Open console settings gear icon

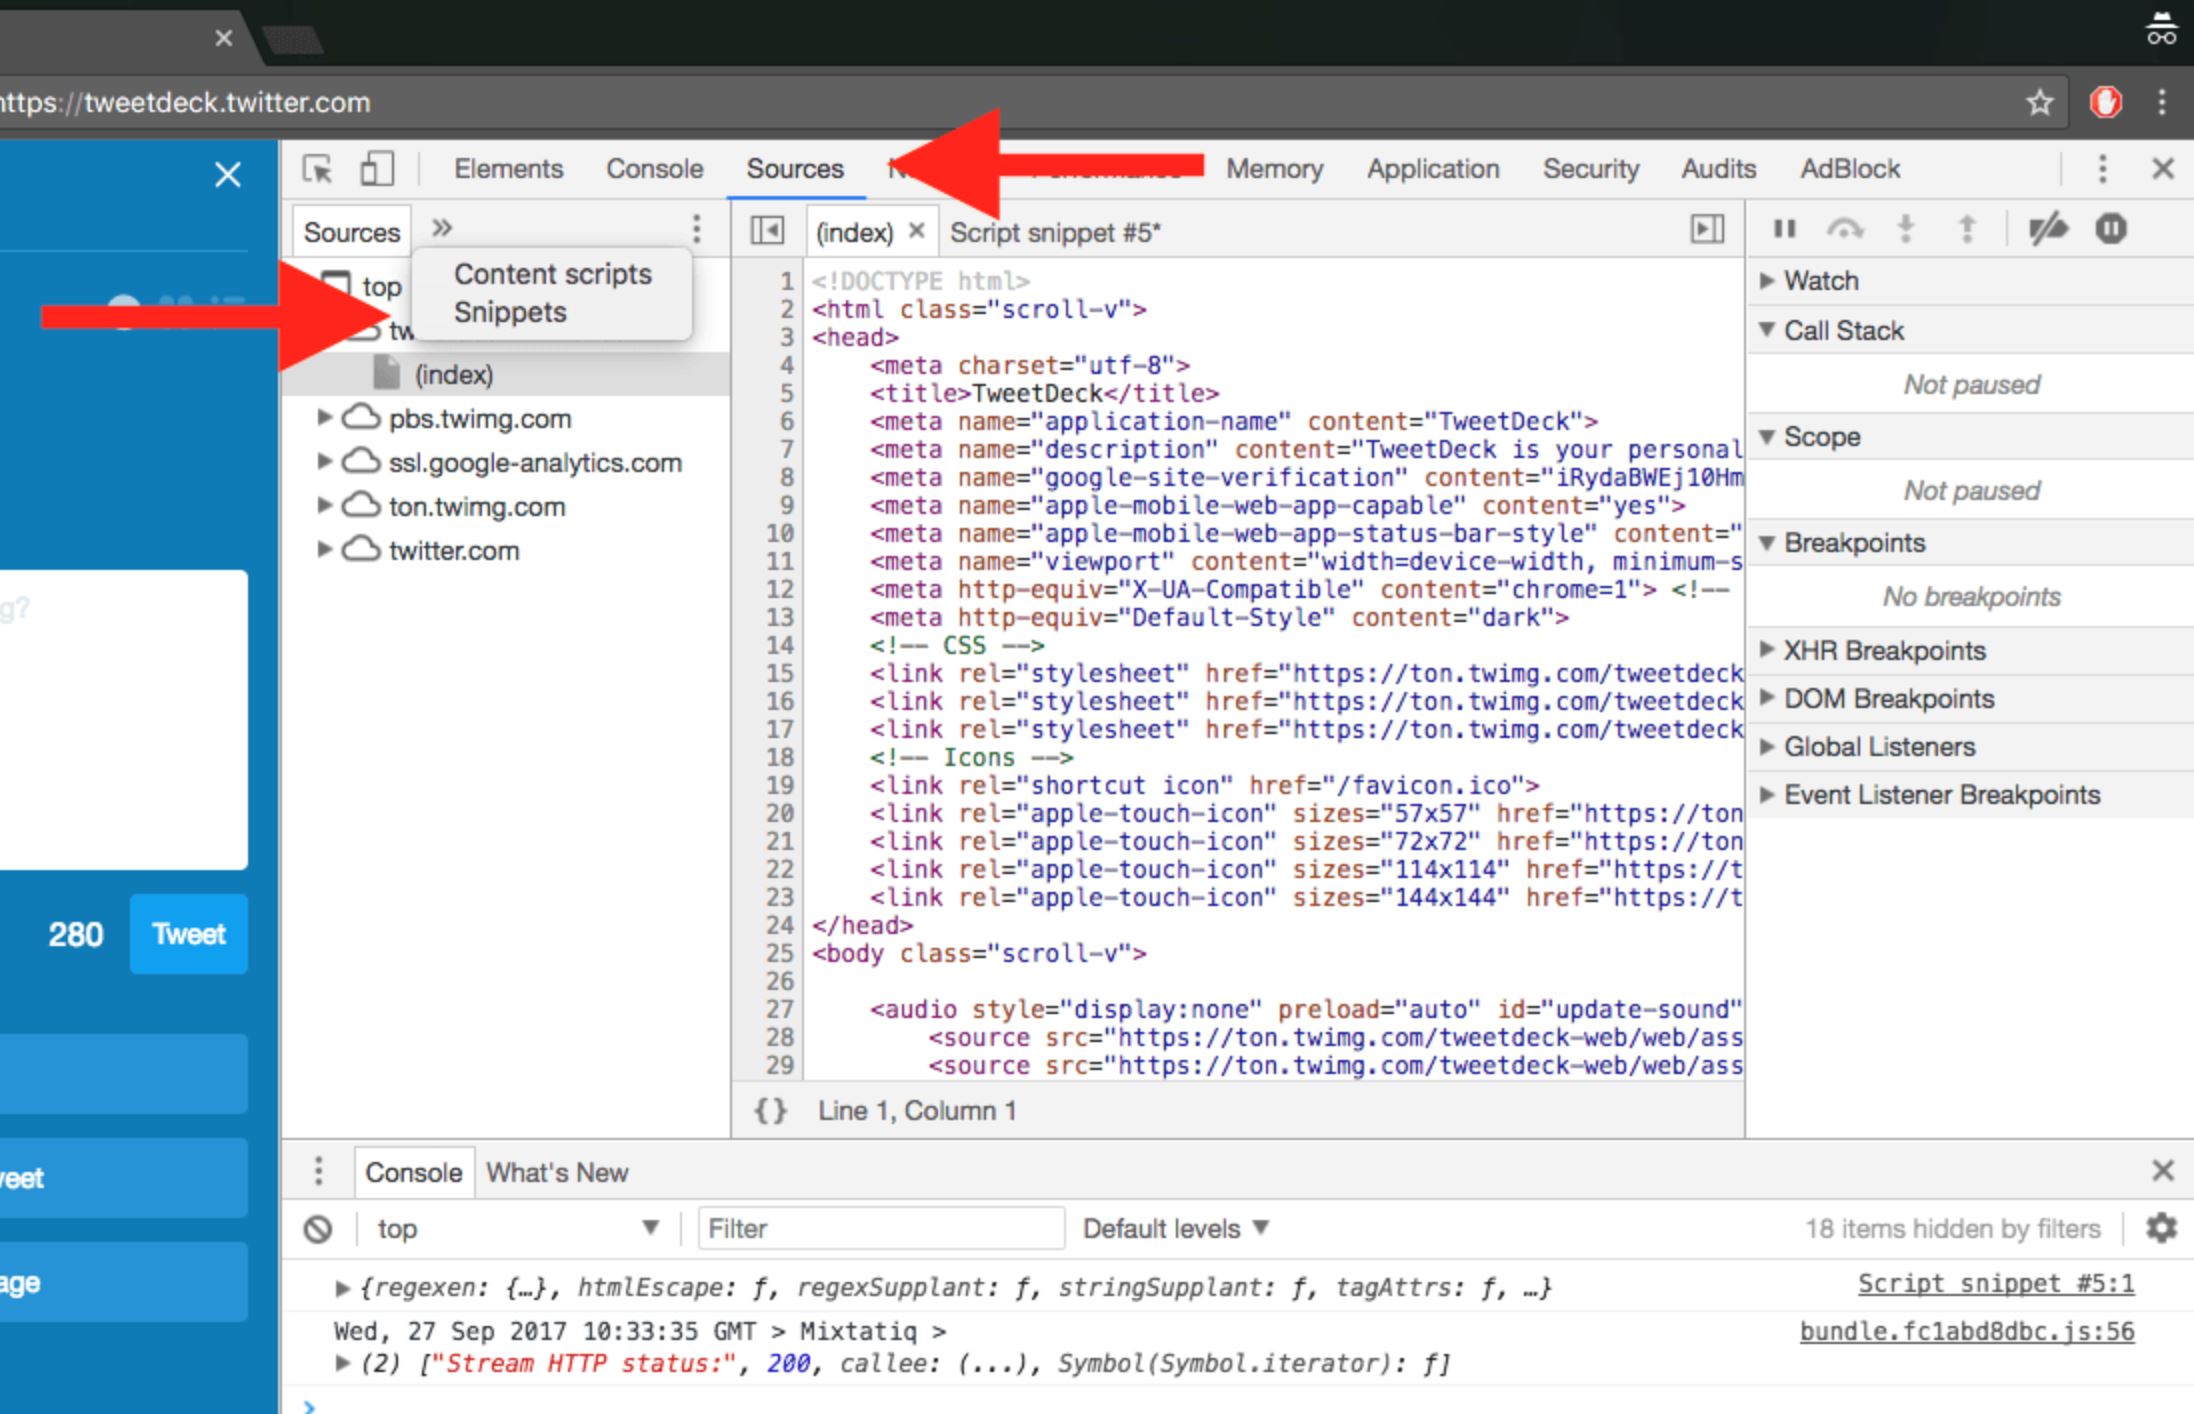[x=2161, y=1228]
